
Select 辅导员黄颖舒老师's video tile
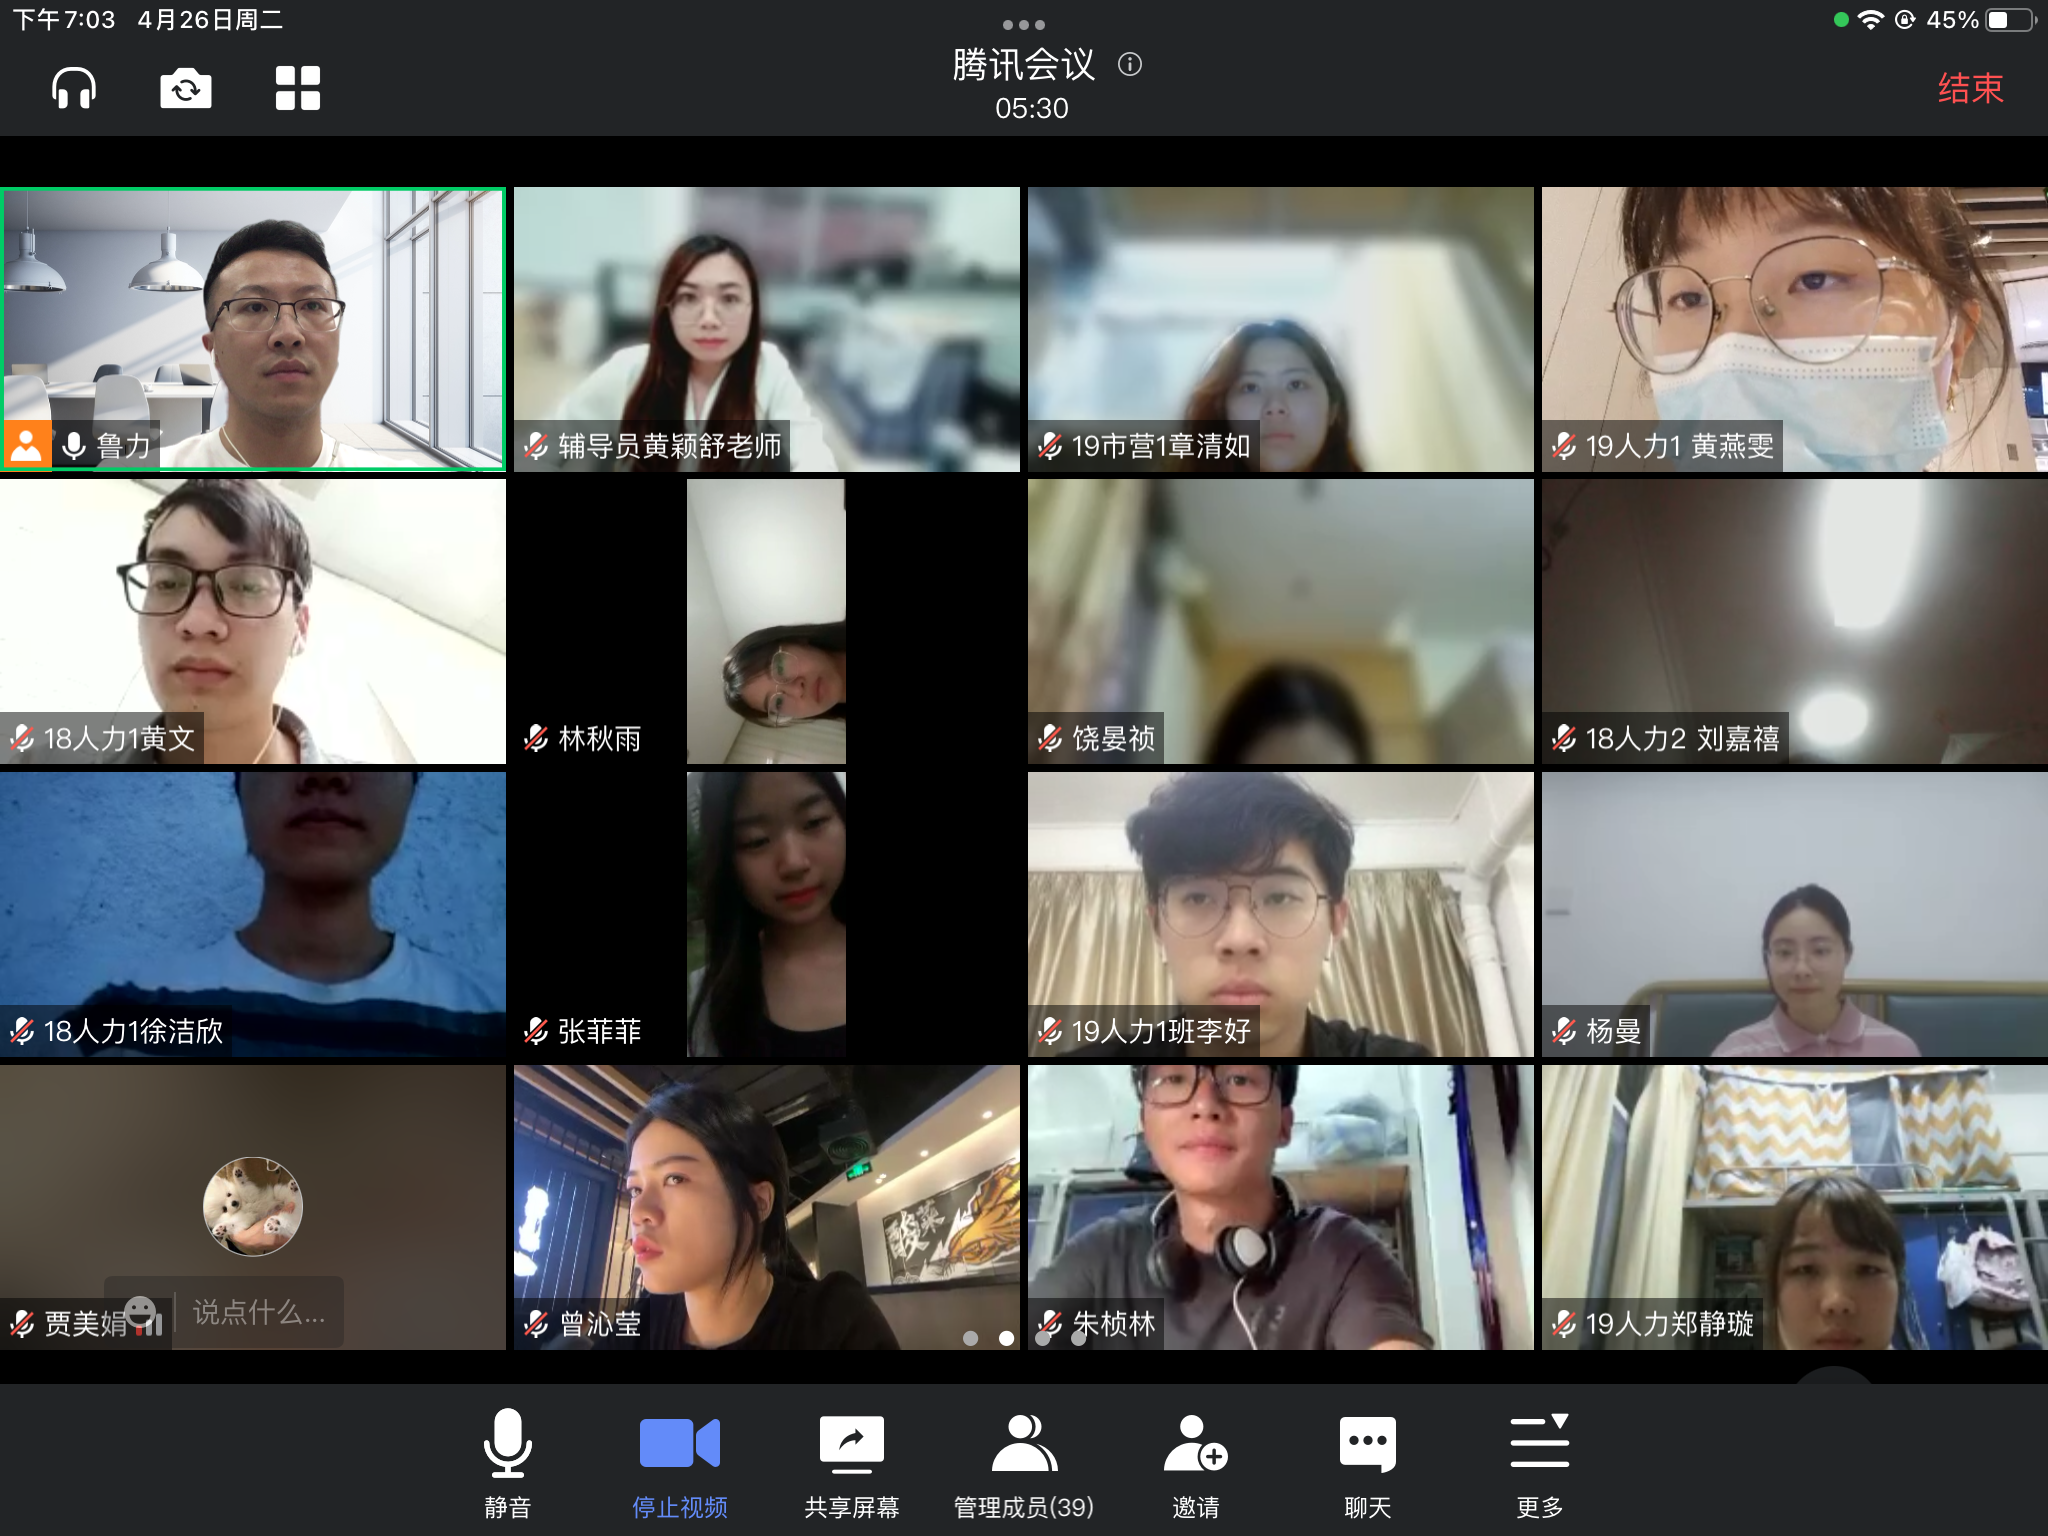point(767,329)
